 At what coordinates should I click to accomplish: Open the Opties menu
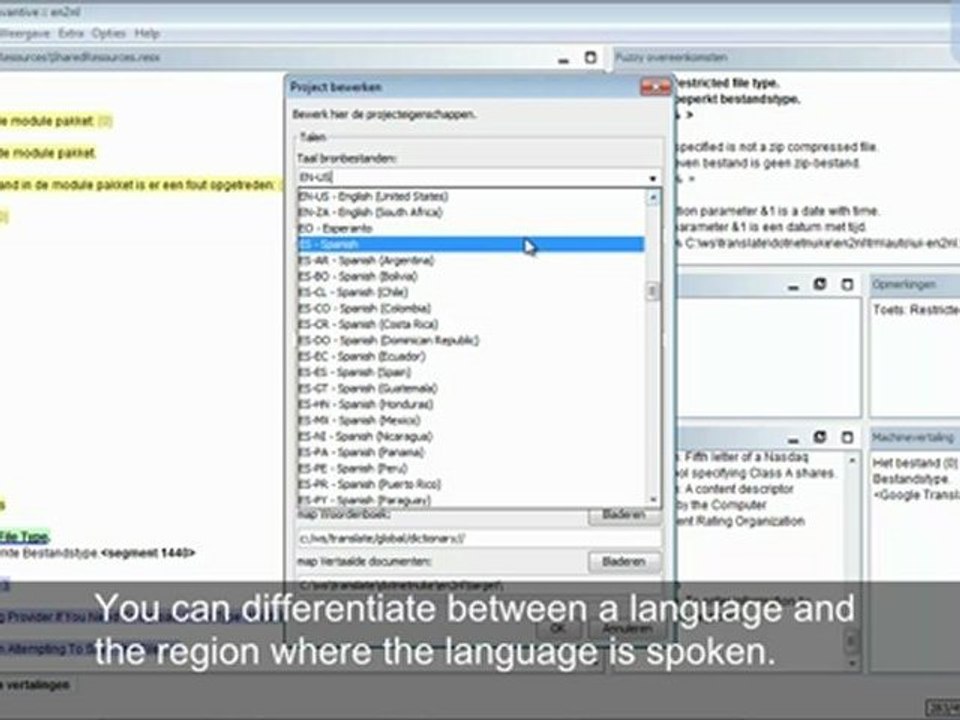[x=108, y=34]
